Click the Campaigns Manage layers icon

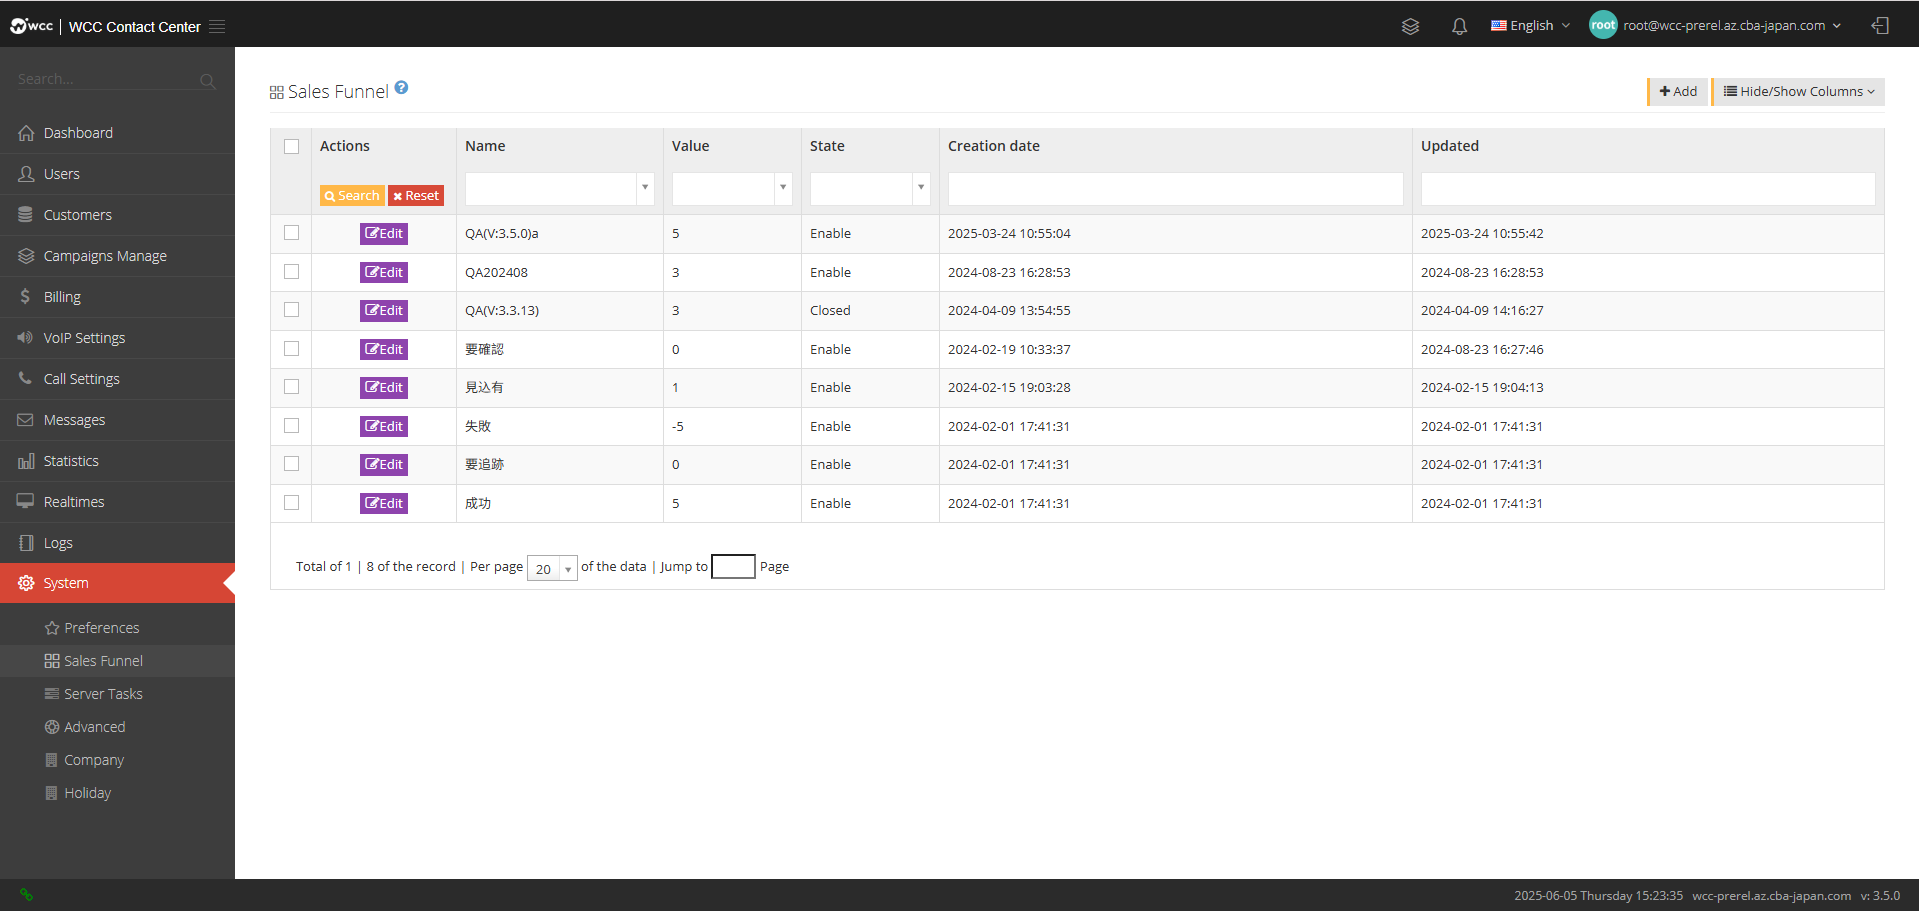click(26, 256)
